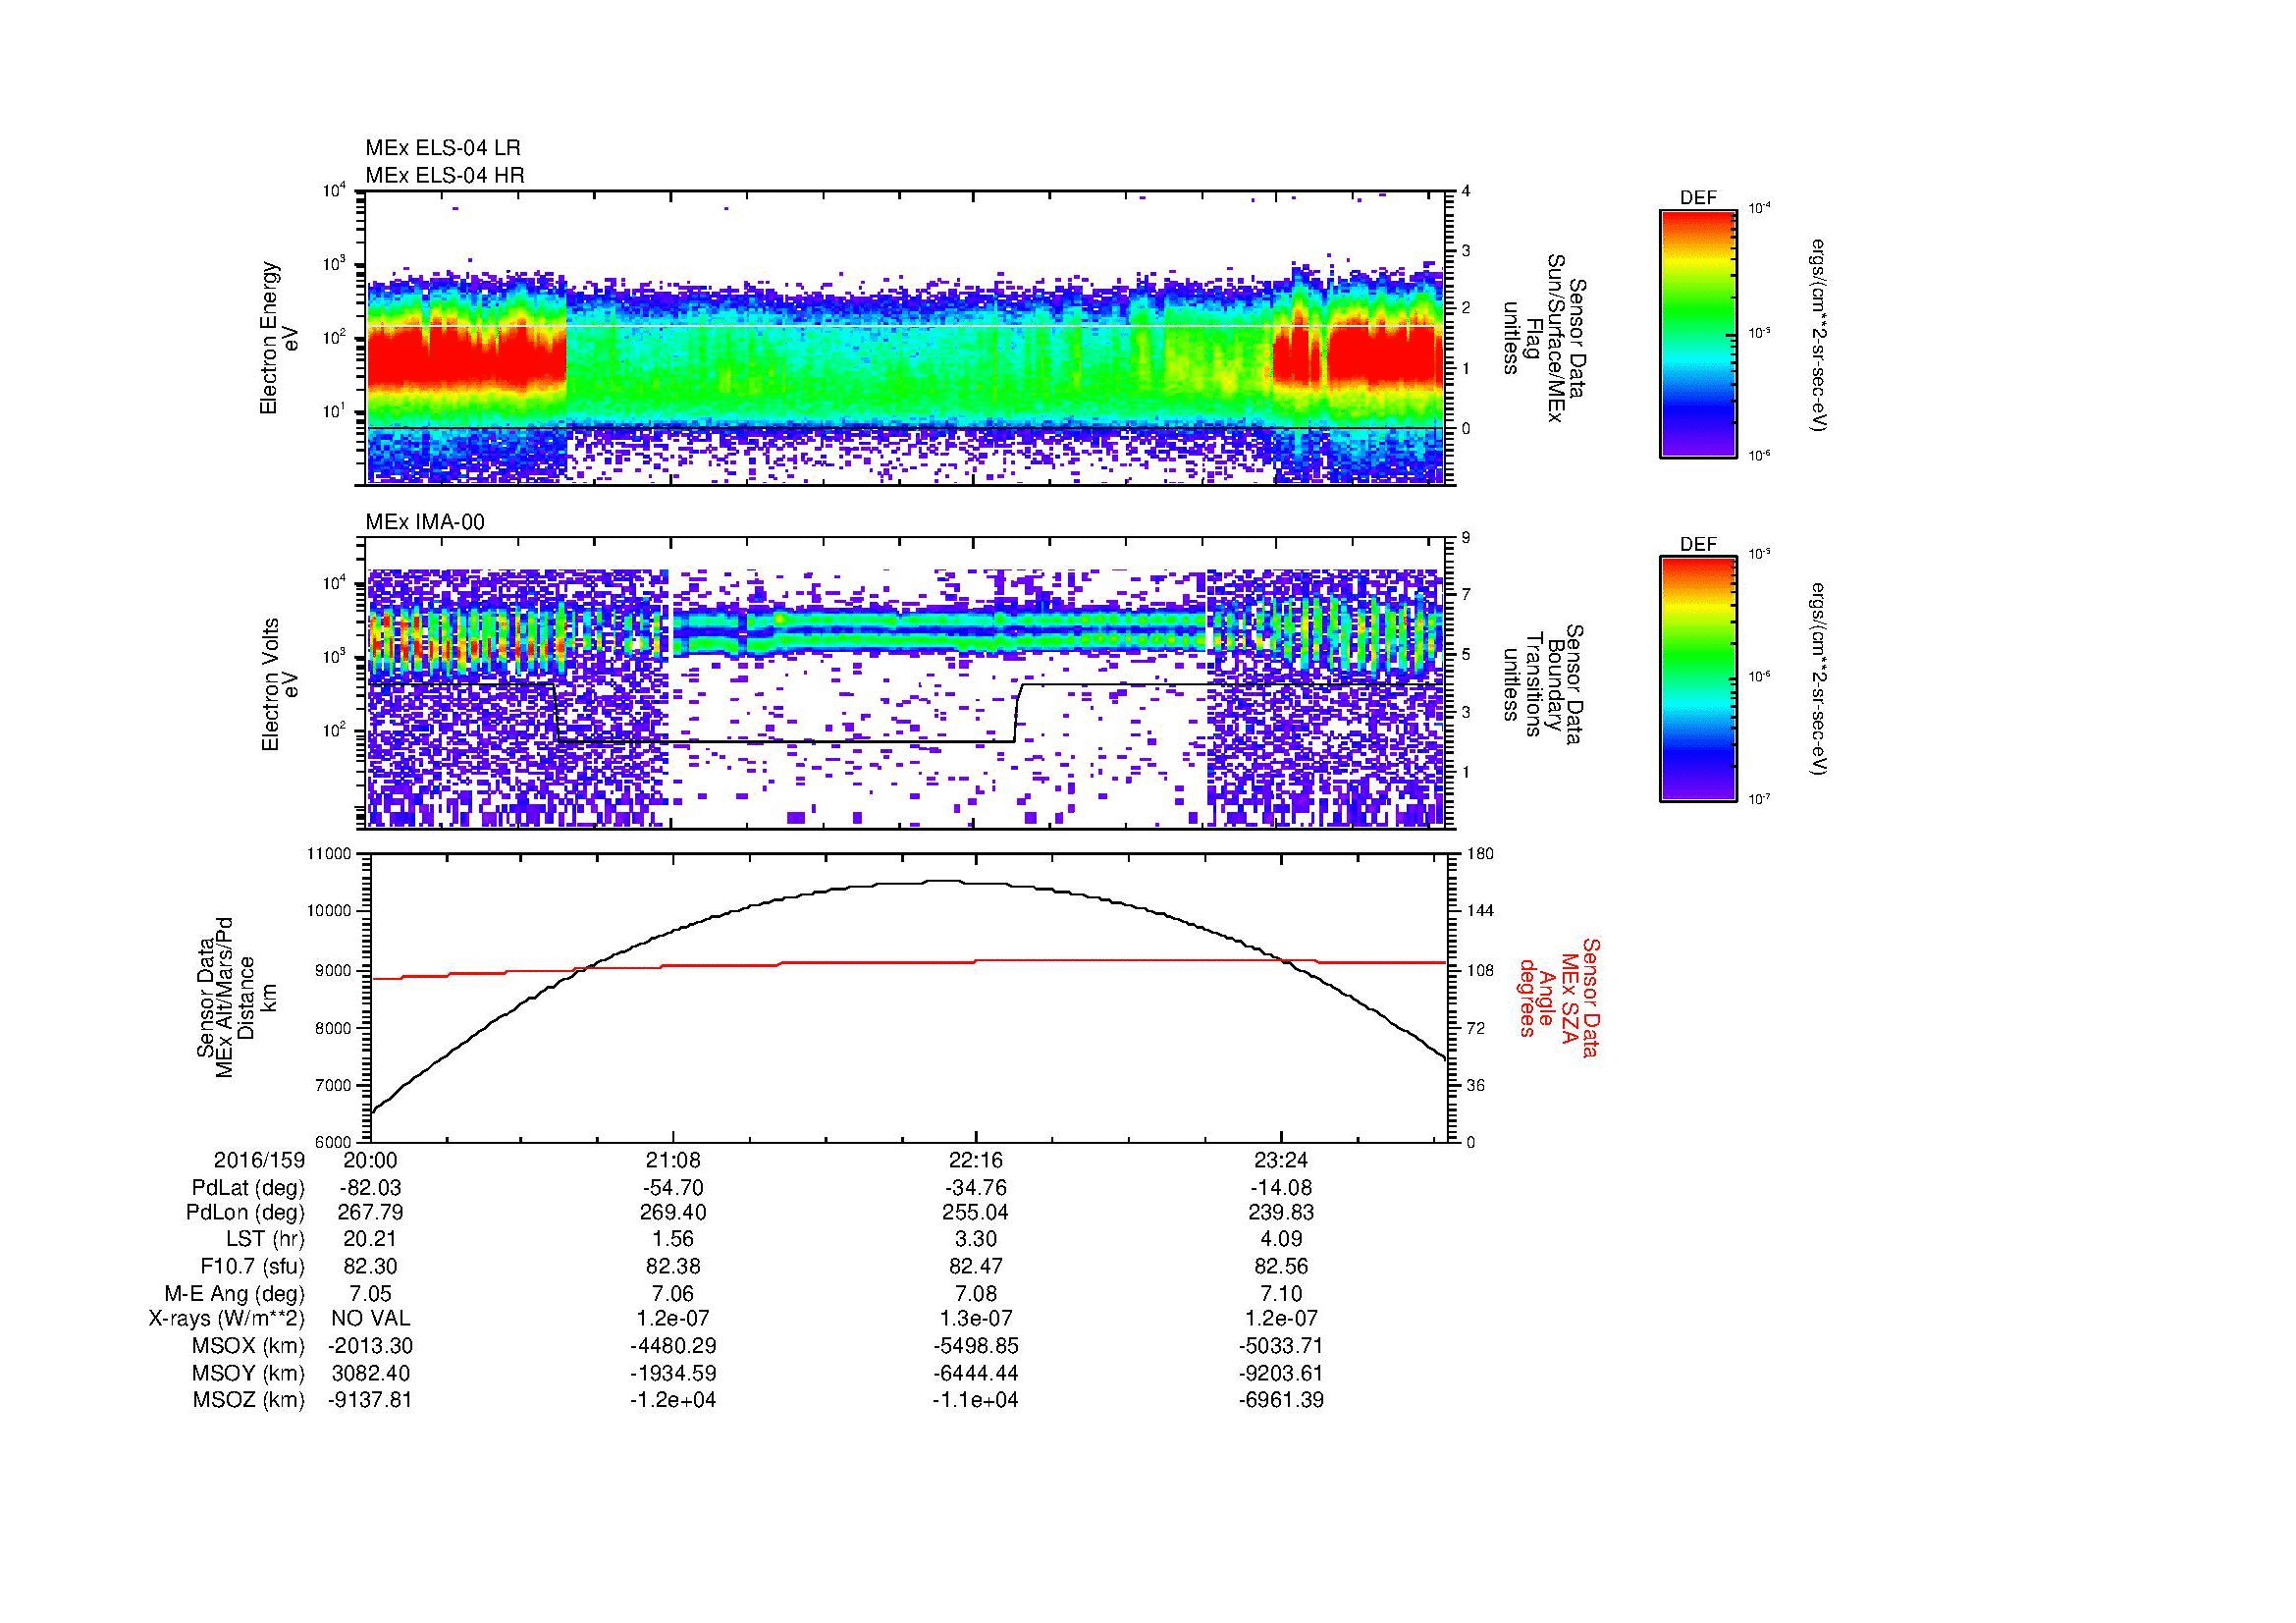Click the MSOZ value -9137.81
Viewport: 2296px width, 1623px height.
pyautogui.click(x=371, y=1400)
